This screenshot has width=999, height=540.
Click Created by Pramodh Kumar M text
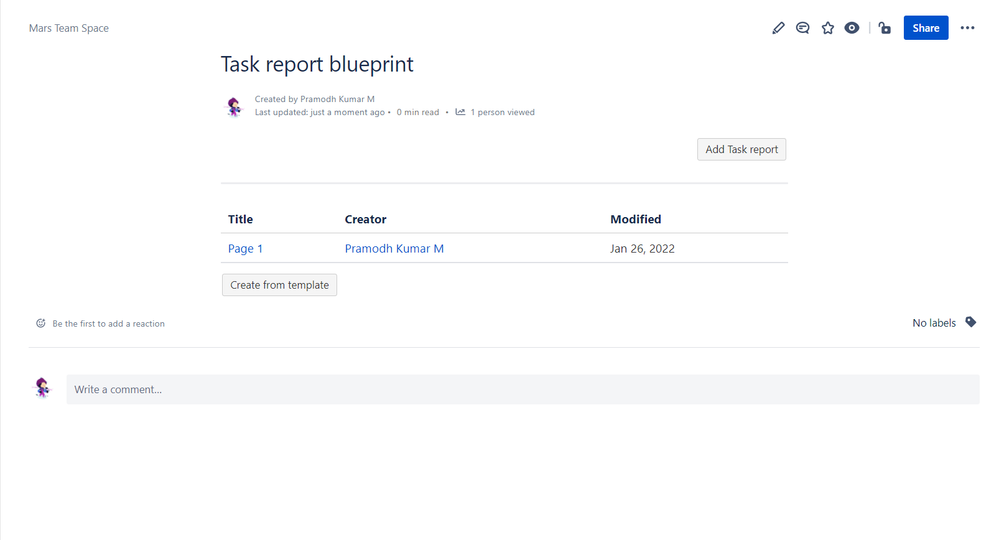[x=315, y=99]
